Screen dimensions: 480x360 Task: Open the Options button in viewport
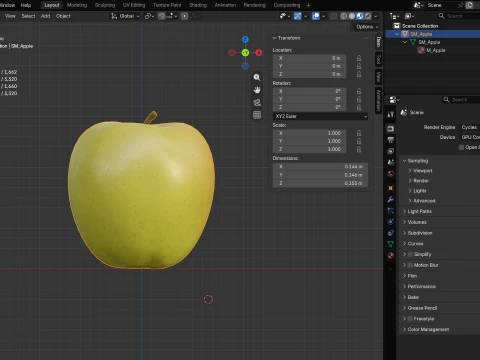pos(367,27)
